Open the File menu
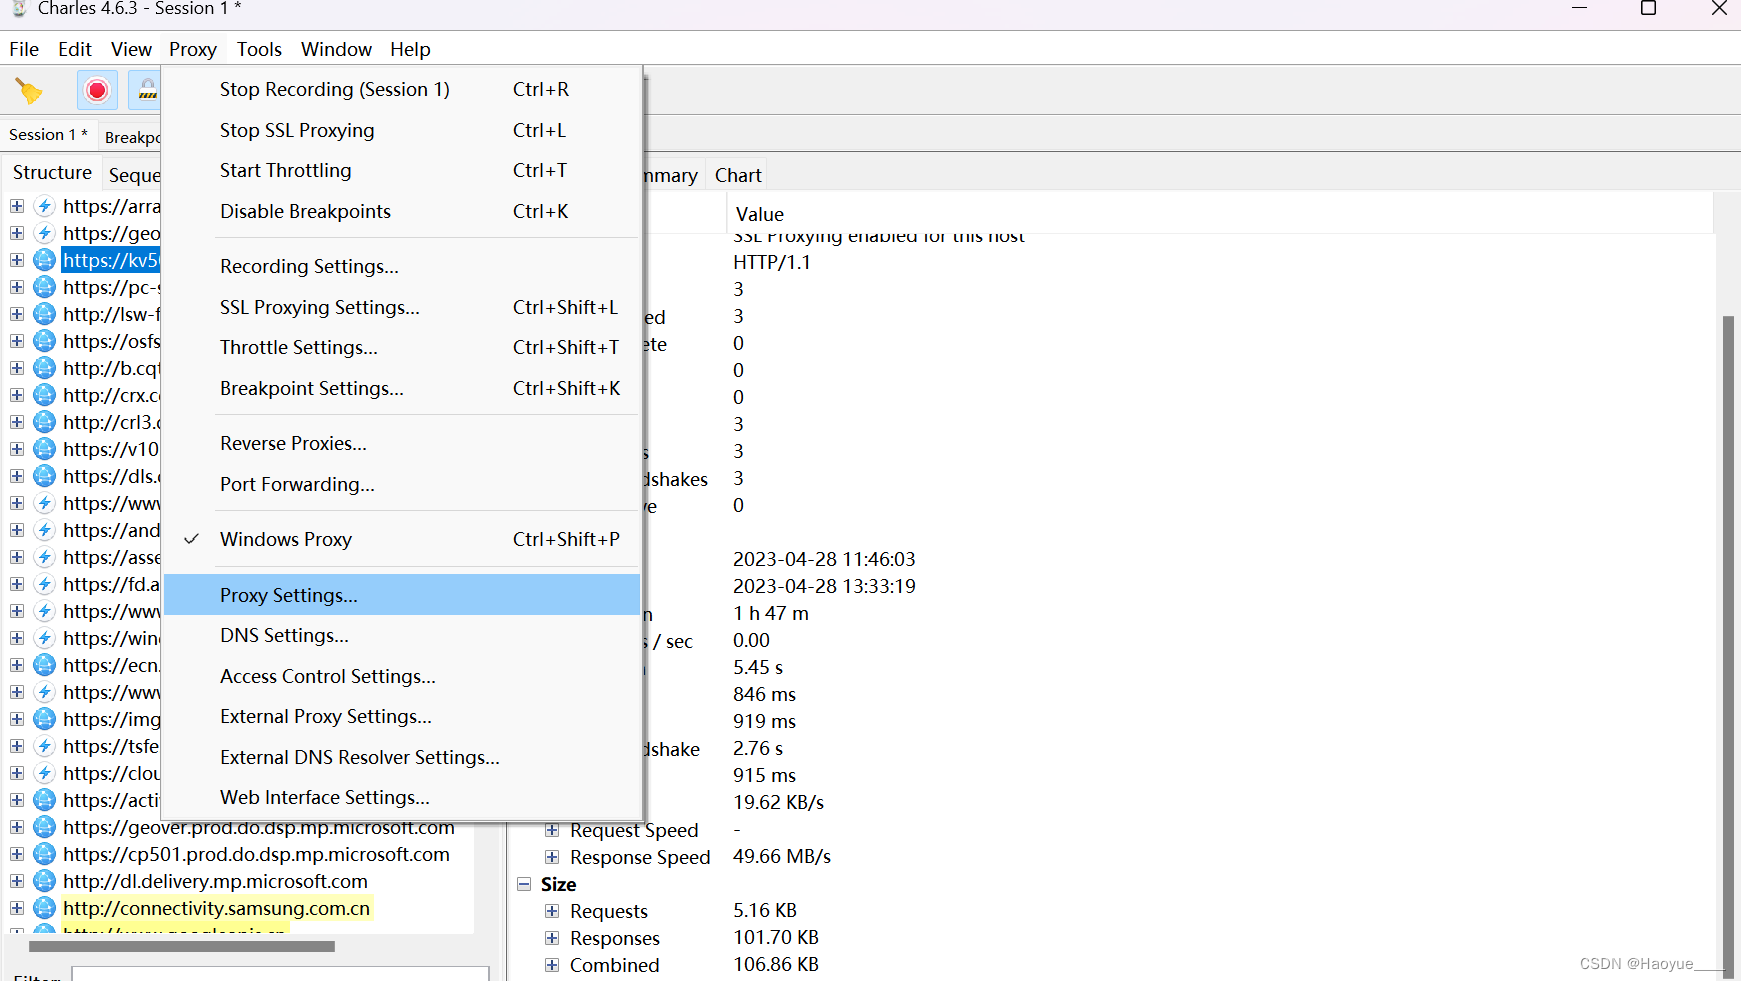 (24, 49)
